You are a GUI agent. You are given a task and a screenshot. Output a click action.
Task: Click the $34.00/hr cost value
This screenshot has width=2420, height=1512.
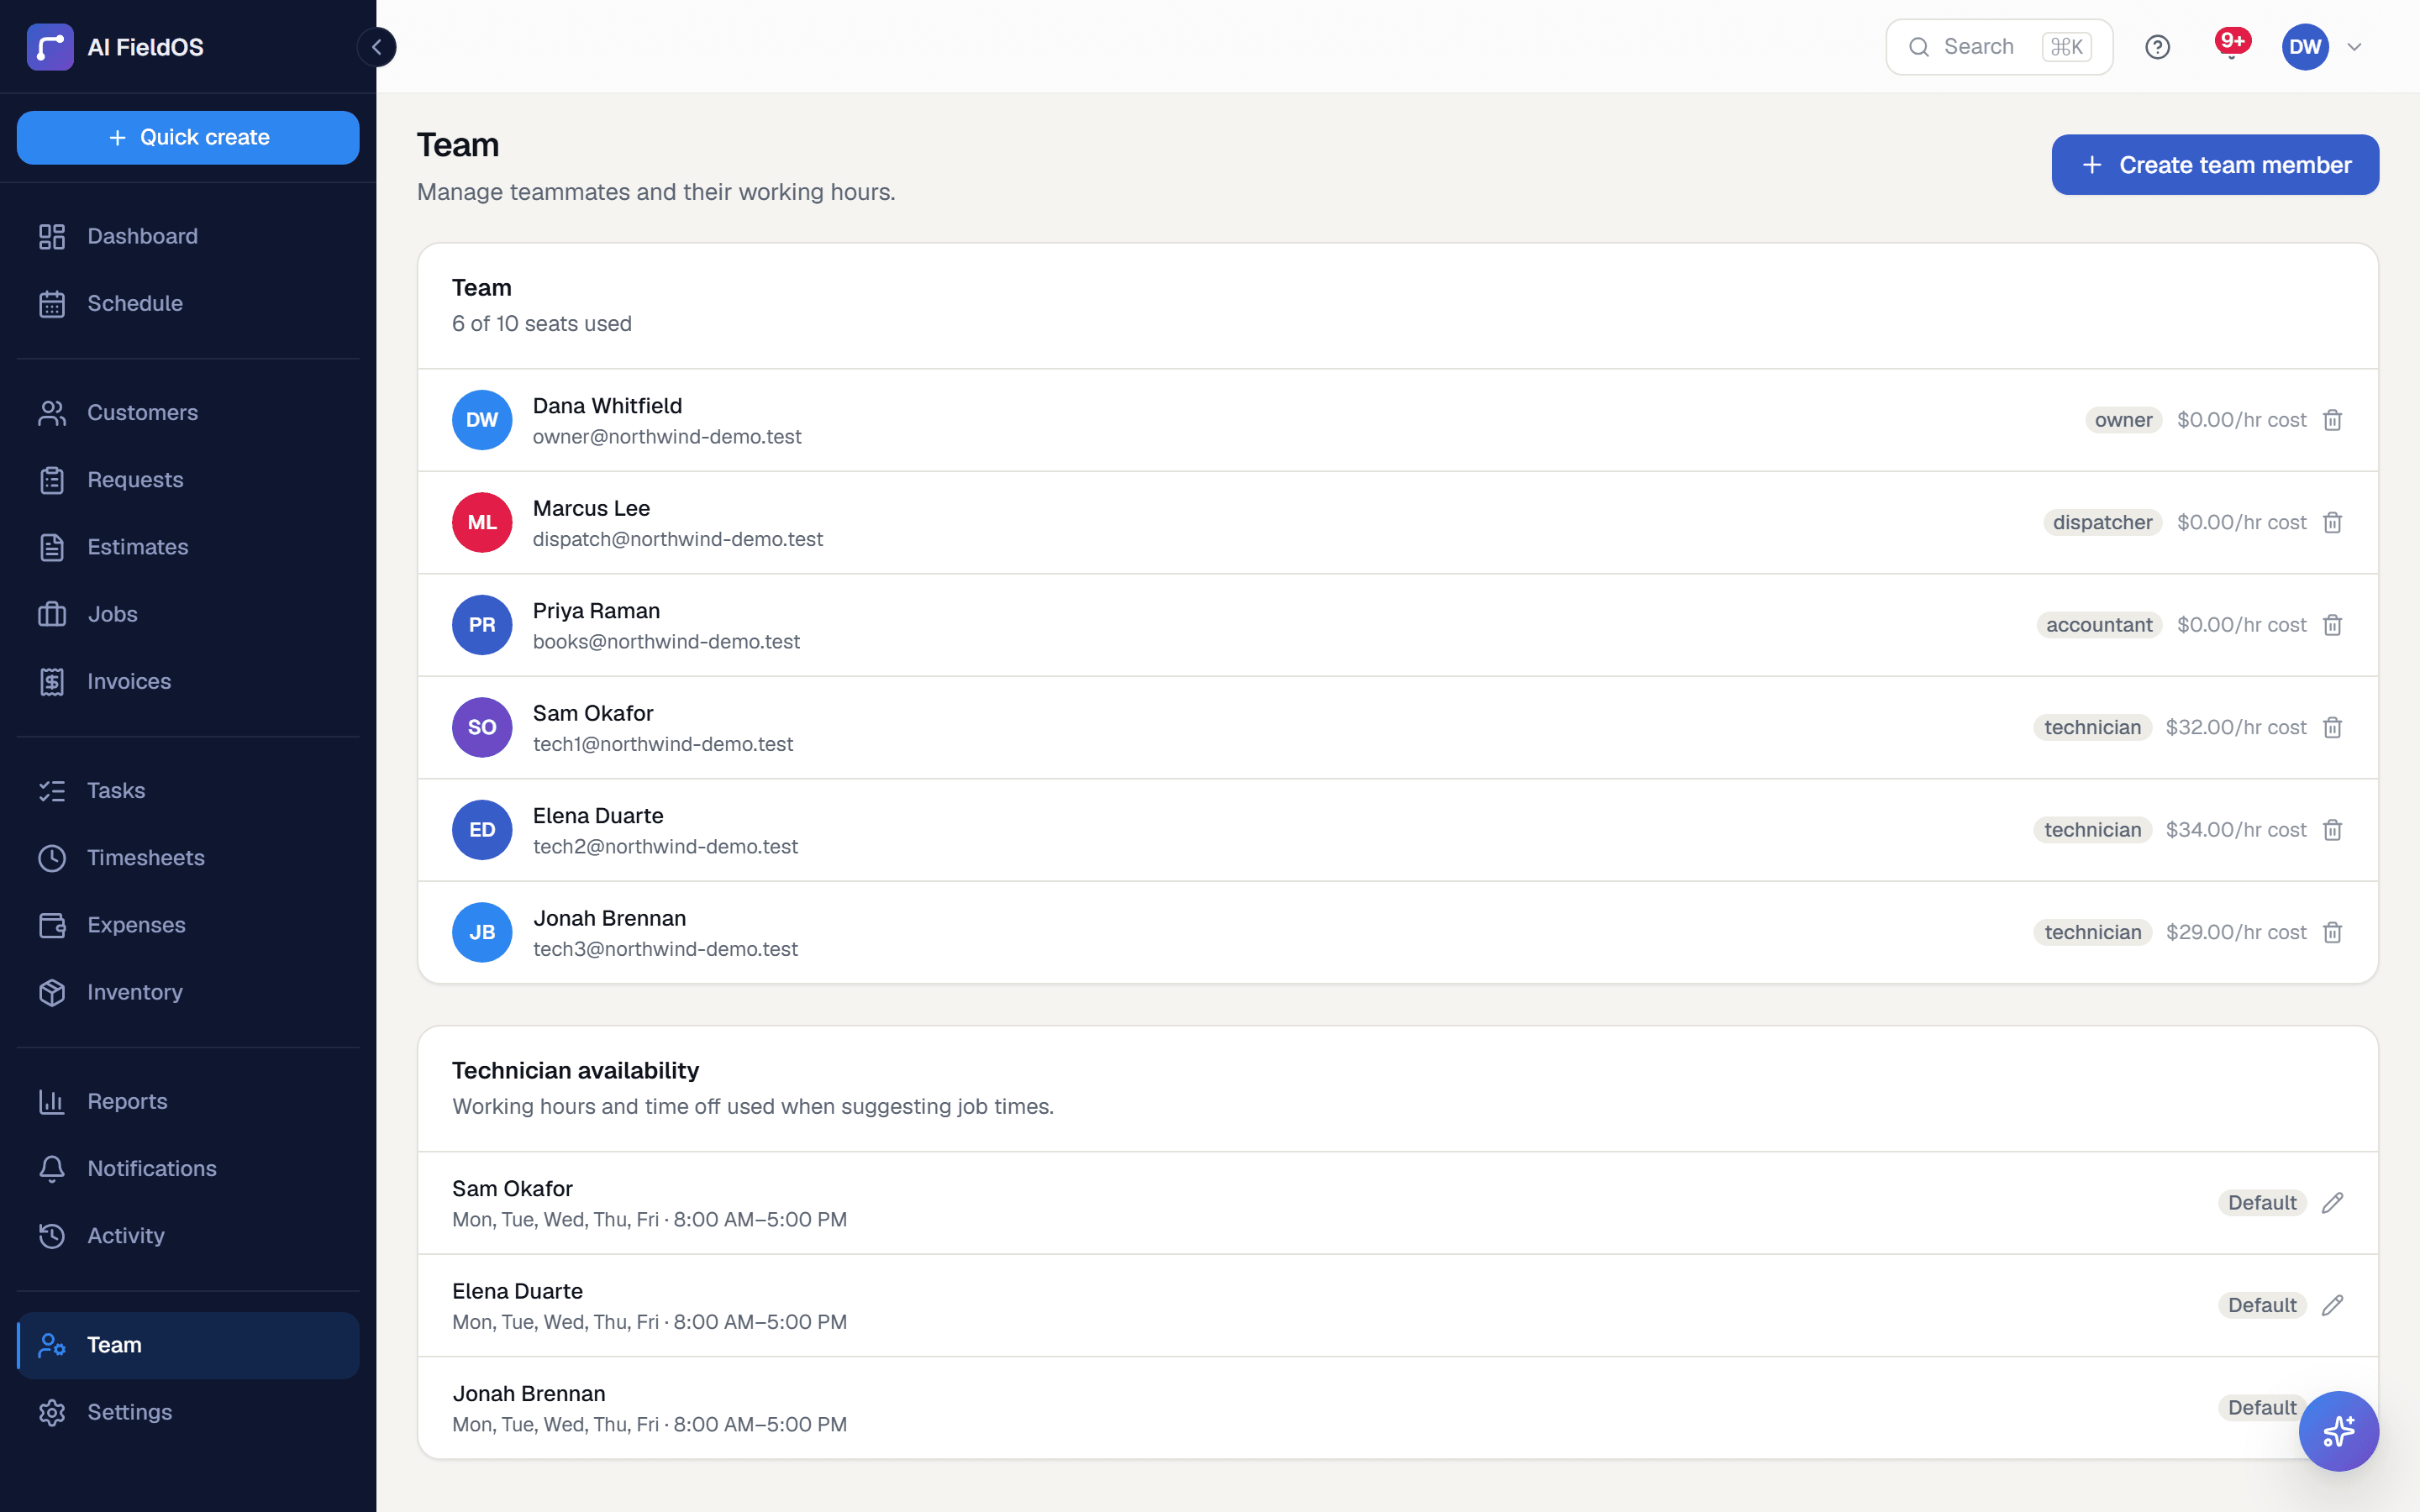(x=2235, y=830)
